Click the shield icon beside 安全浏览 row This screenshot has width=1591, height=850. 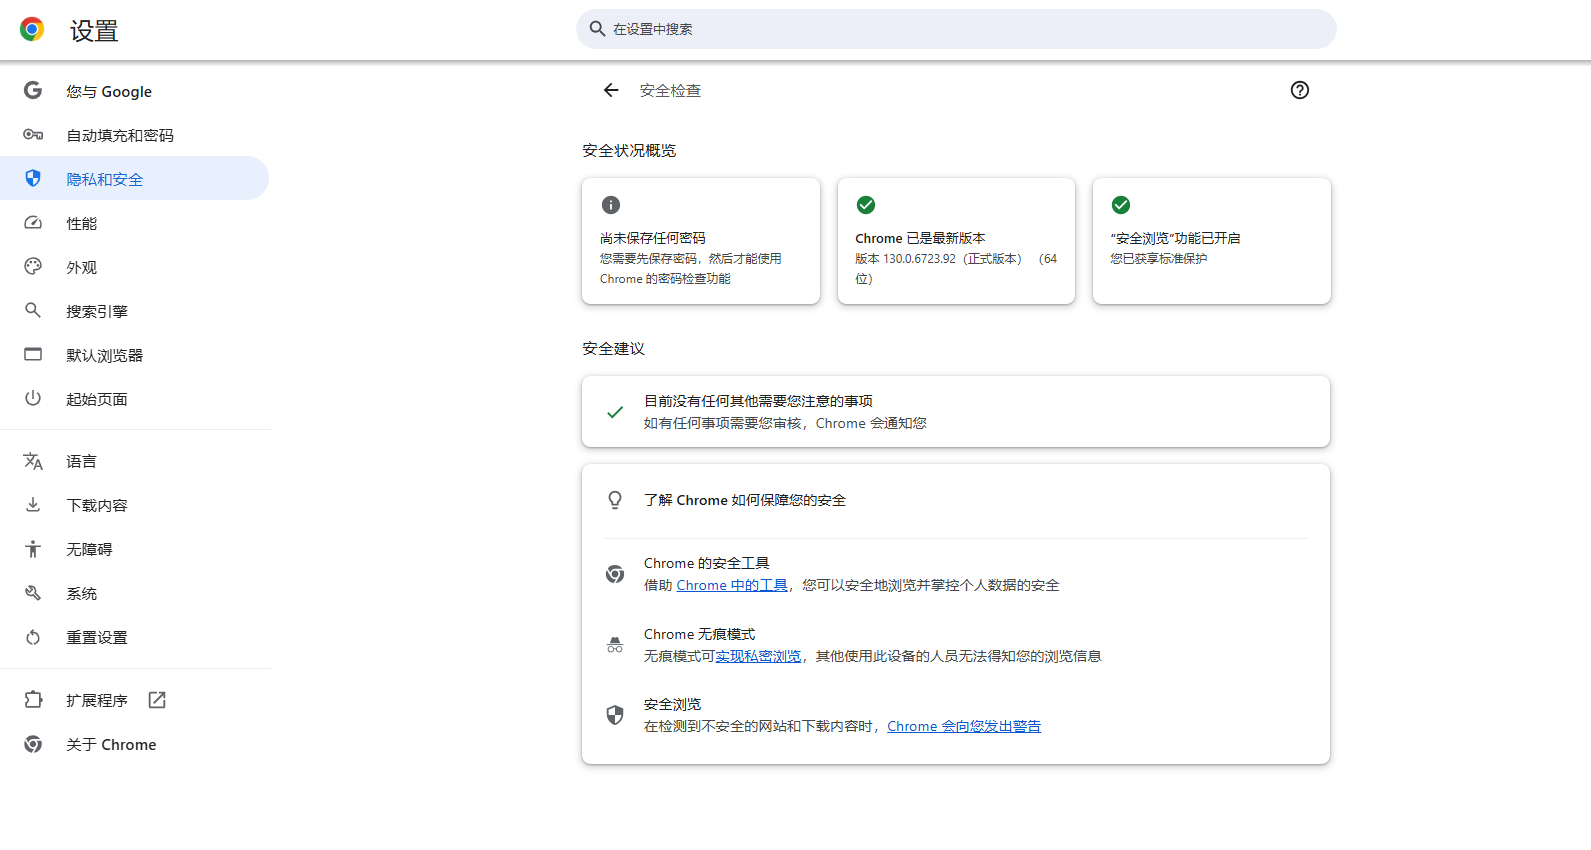(615, 715)
